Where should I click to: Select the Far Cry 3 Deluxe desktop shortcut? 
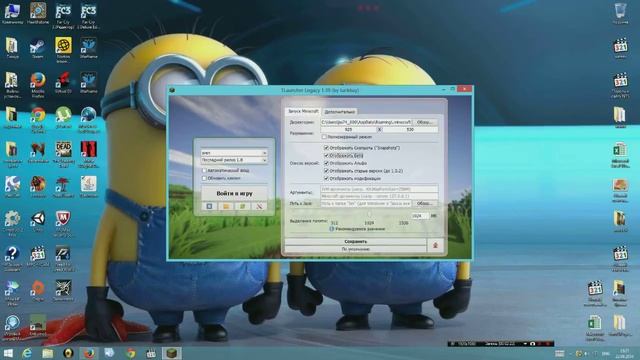(x=88, y=16)
